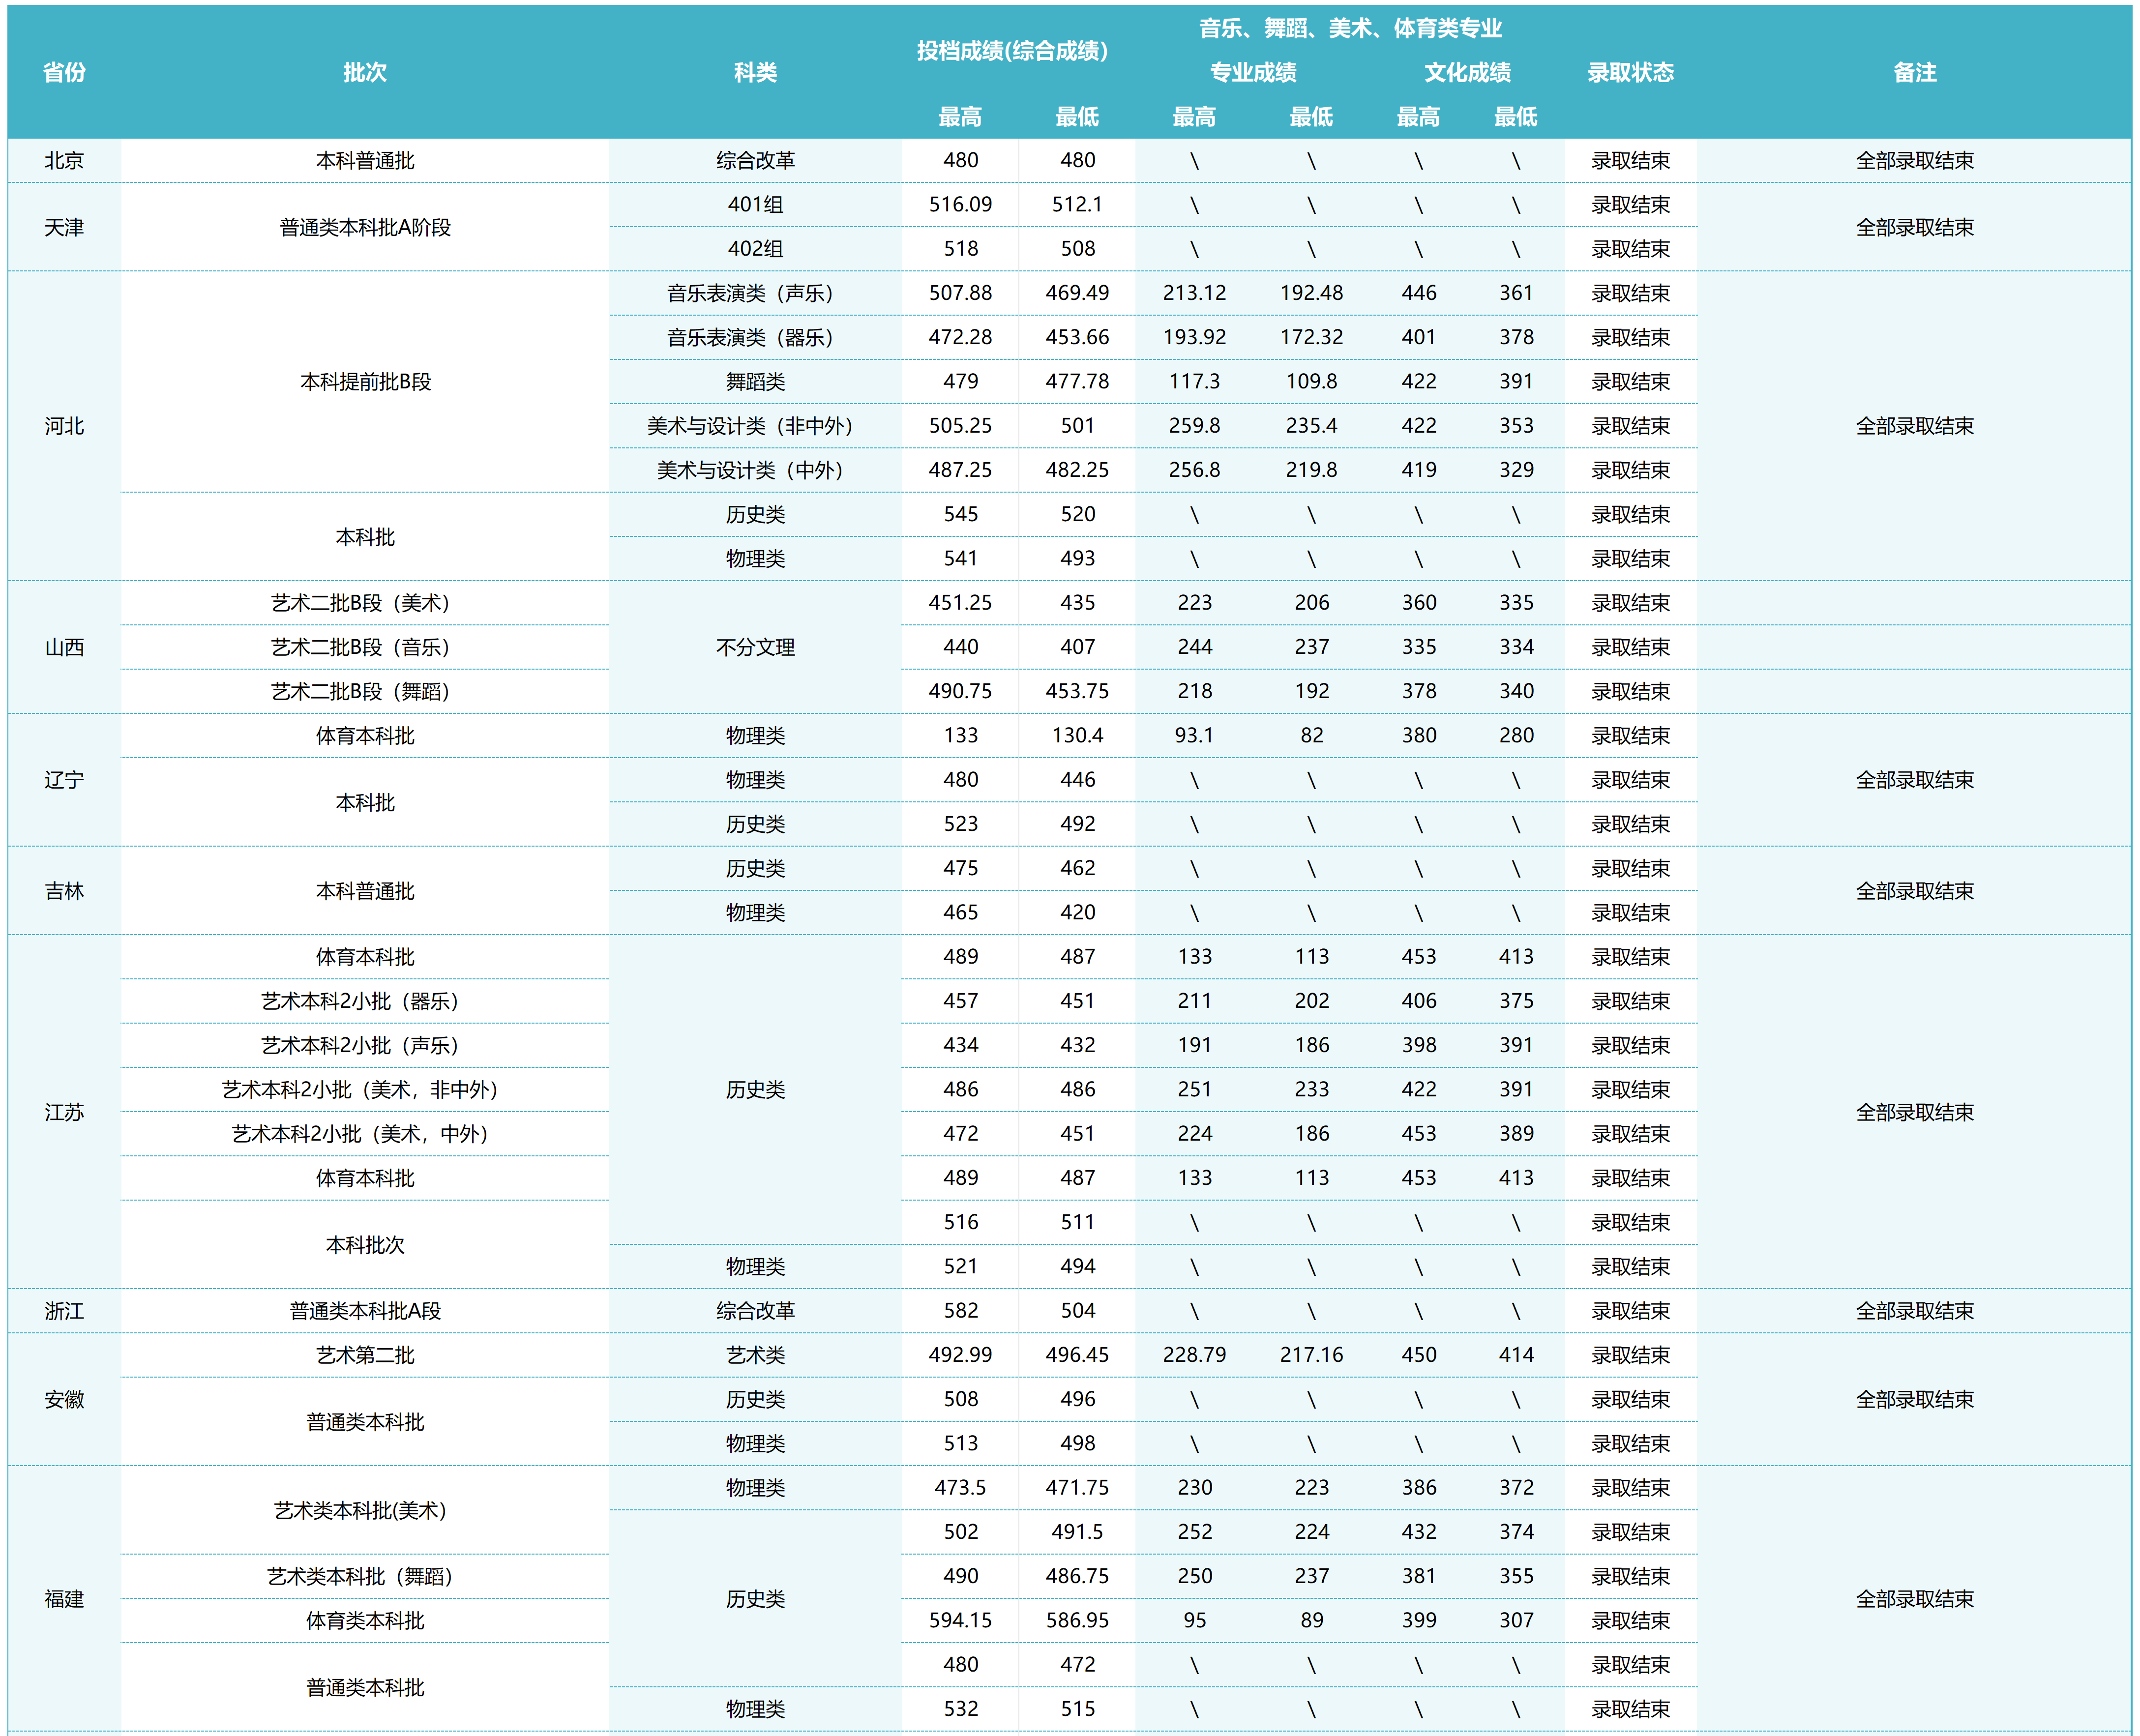
Task: Click the 本科批次 batch cell in 江苏
Action: tap(365, 1245)
